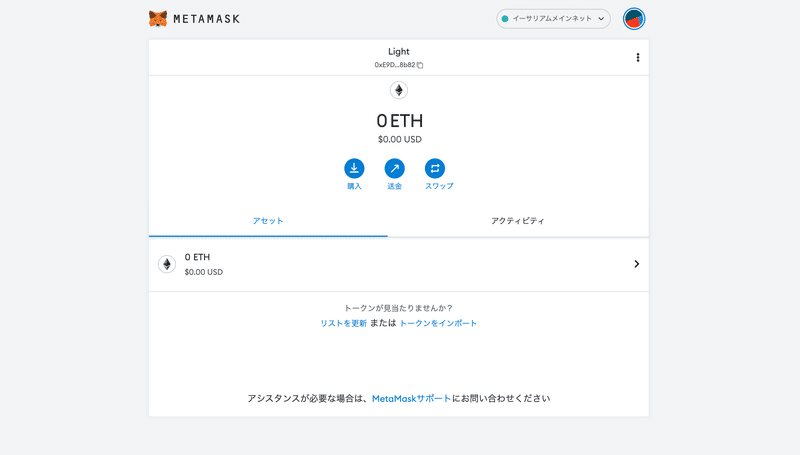Viewport: 800px width, 455px height.
Task: Expand the 0 ETH asset row chevron
Action: pos(636,264)
